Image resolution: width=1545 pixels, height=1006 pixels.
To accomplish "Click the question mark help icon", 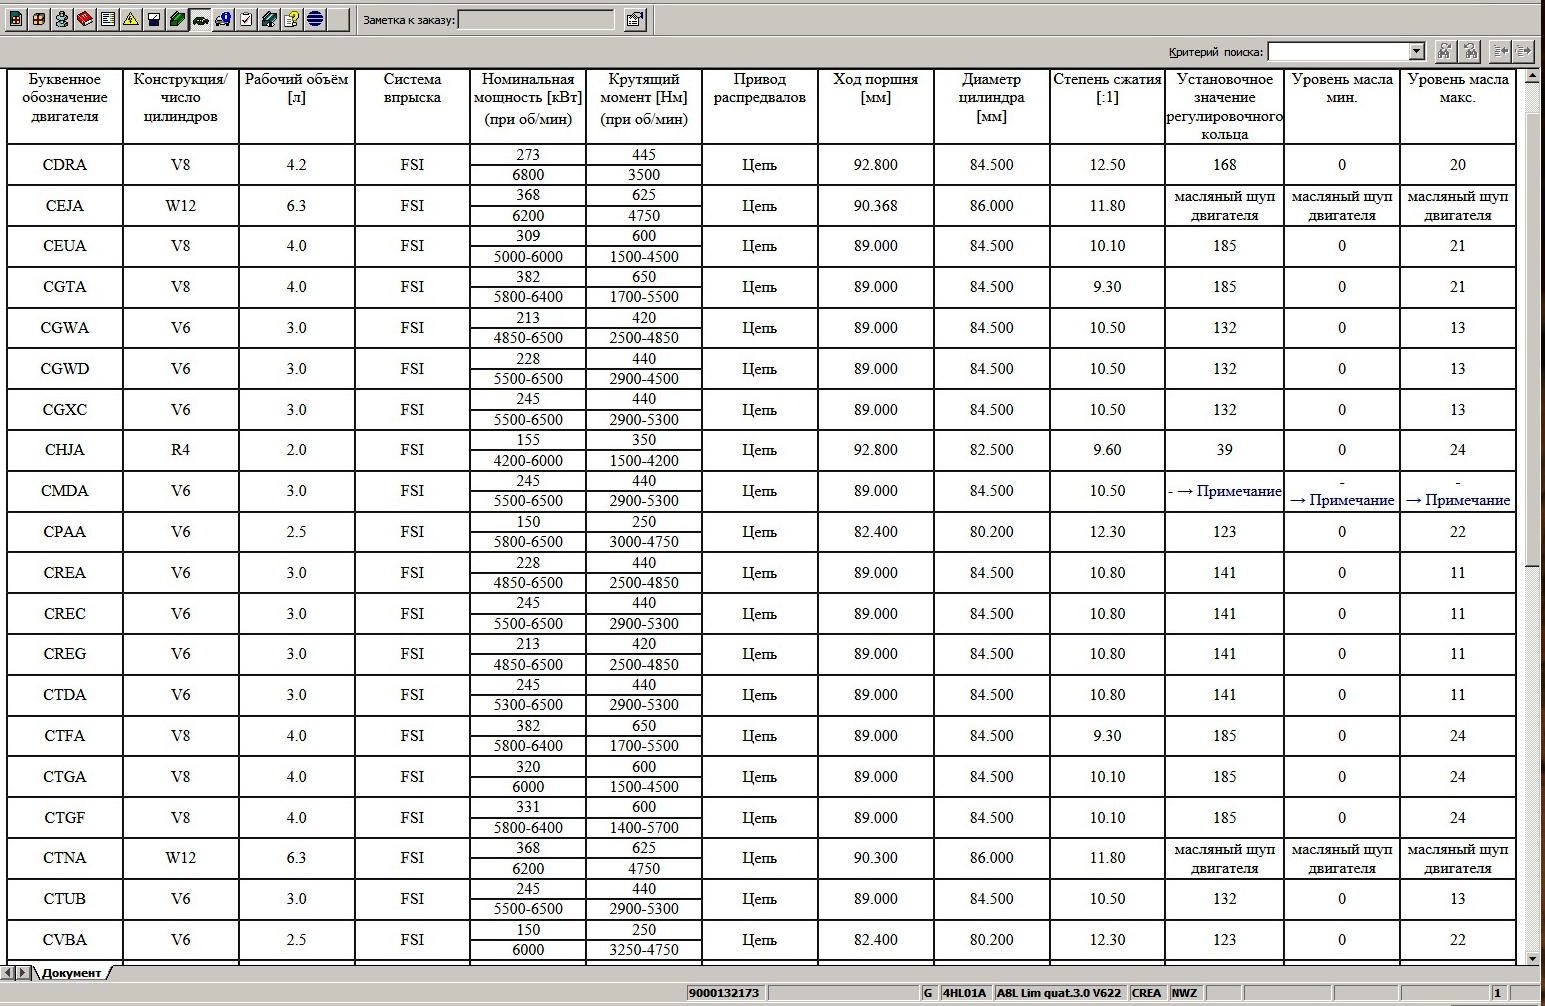I will (292, 19).
